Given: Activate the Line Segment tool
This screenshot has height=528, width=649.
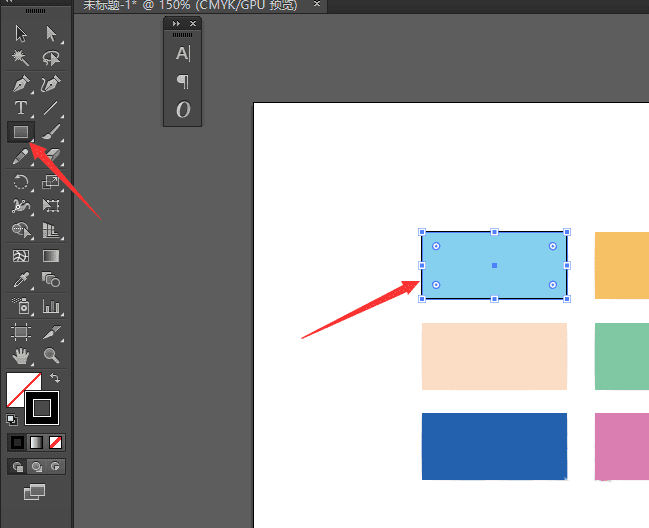Looking at the screenshot, I should coord(51,108).
